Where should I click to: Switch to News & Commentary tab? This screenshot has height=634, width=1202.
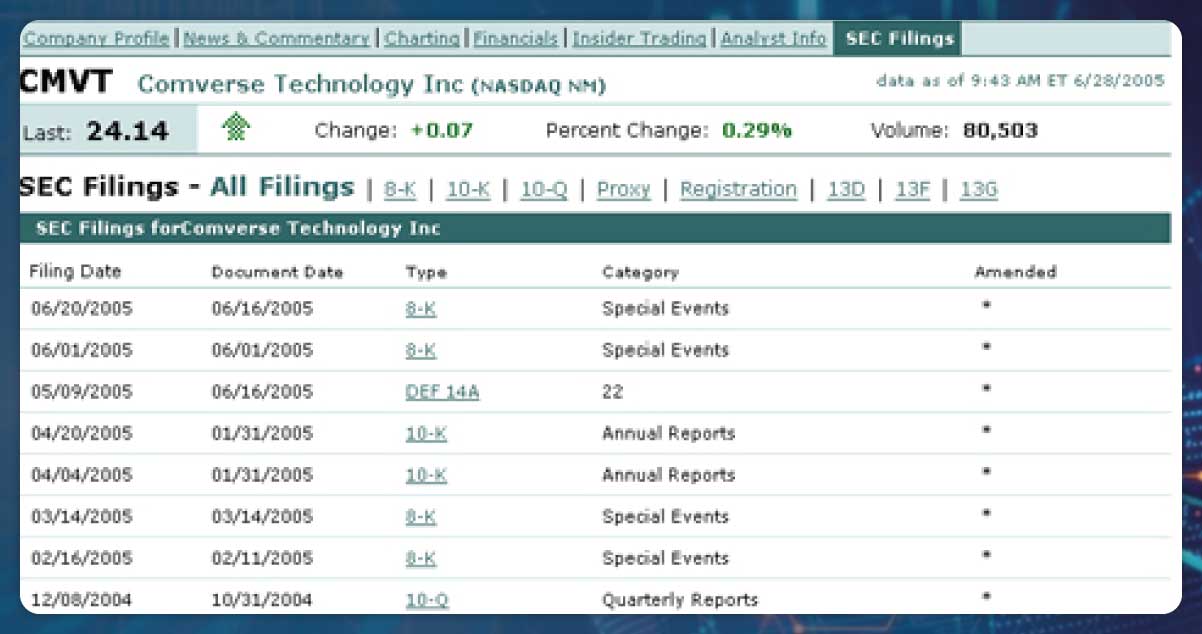click(277, 39)
